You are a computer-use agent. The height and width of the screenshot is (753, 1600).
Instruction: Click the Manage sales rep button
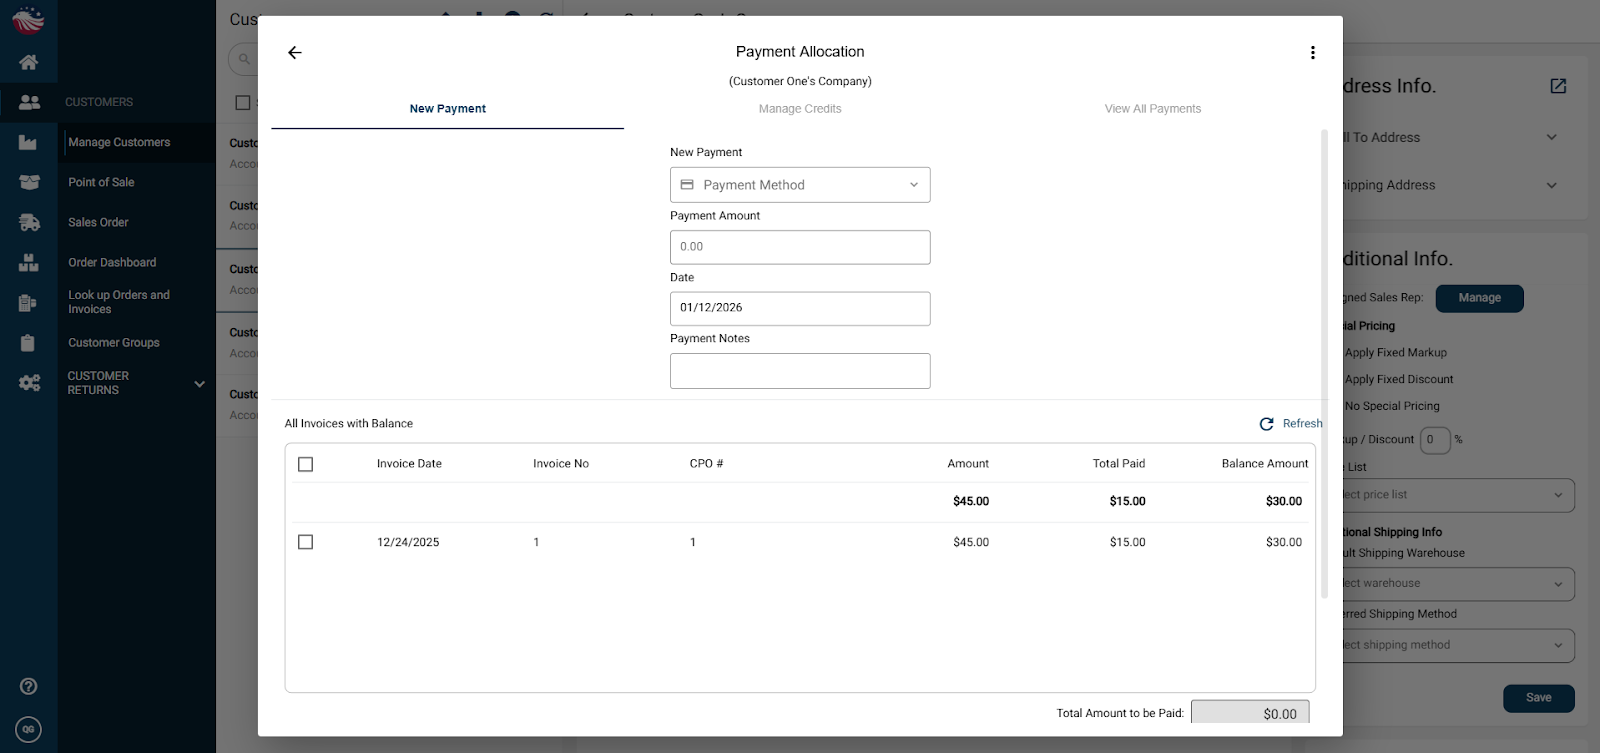click(1479, 298)
